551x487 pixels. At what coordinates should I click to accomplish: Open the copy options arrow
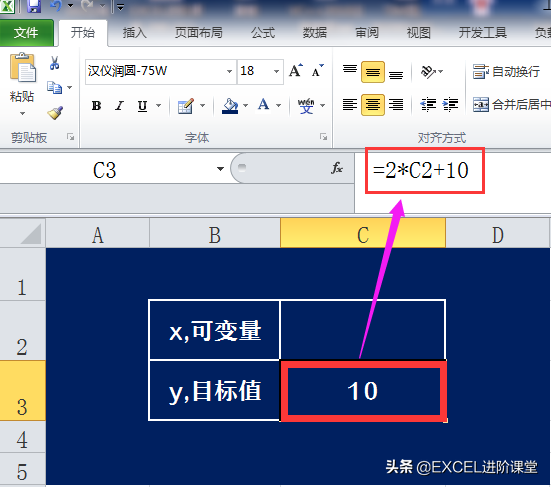(70, 87)
